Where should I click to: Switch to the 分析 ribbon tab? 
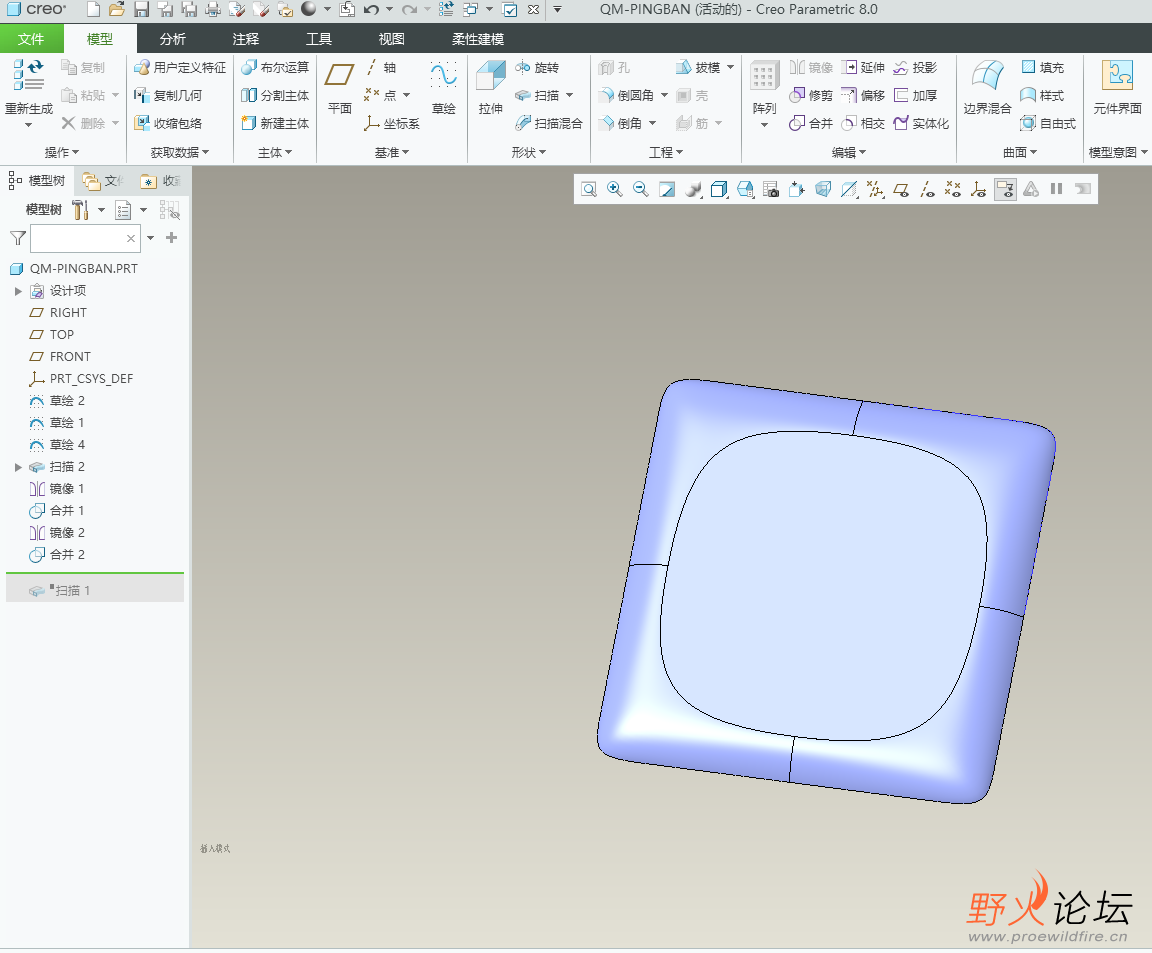173,39
